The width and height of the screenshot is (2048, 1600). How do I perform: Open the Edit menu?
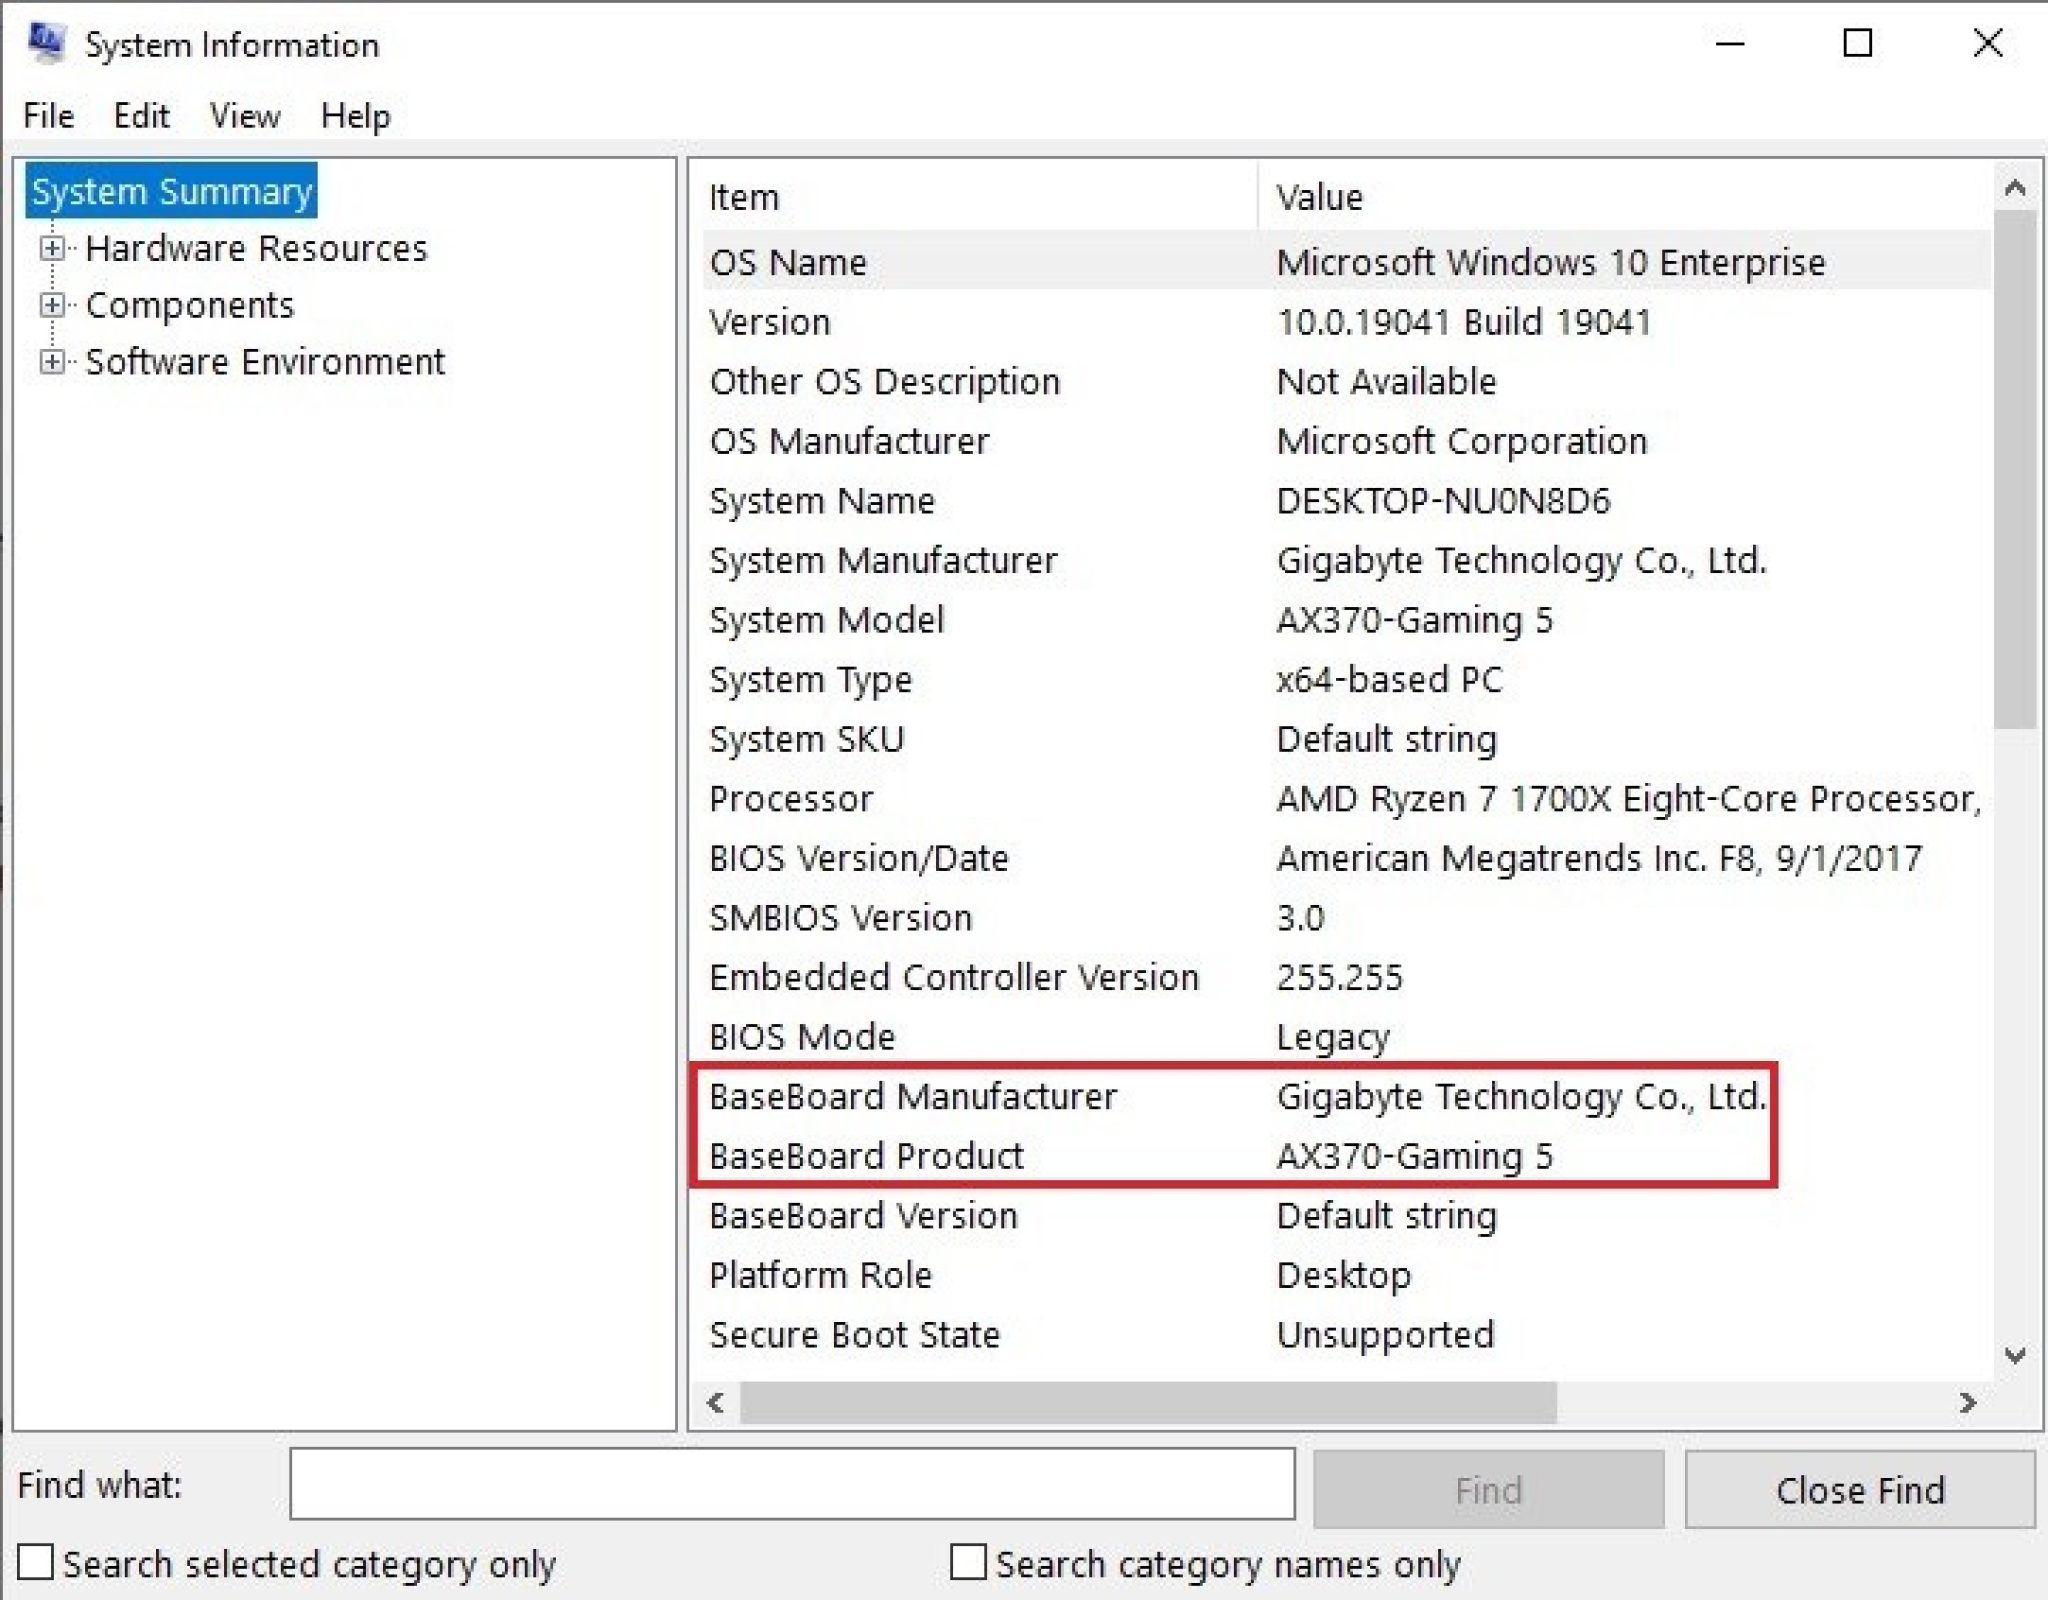142,116
